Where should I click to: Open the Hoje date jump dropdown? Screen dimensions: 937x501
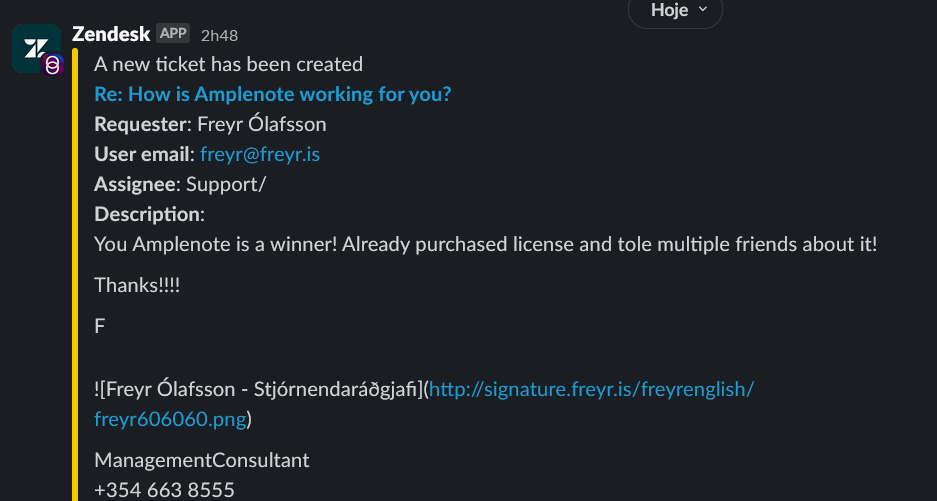point(675,11)
